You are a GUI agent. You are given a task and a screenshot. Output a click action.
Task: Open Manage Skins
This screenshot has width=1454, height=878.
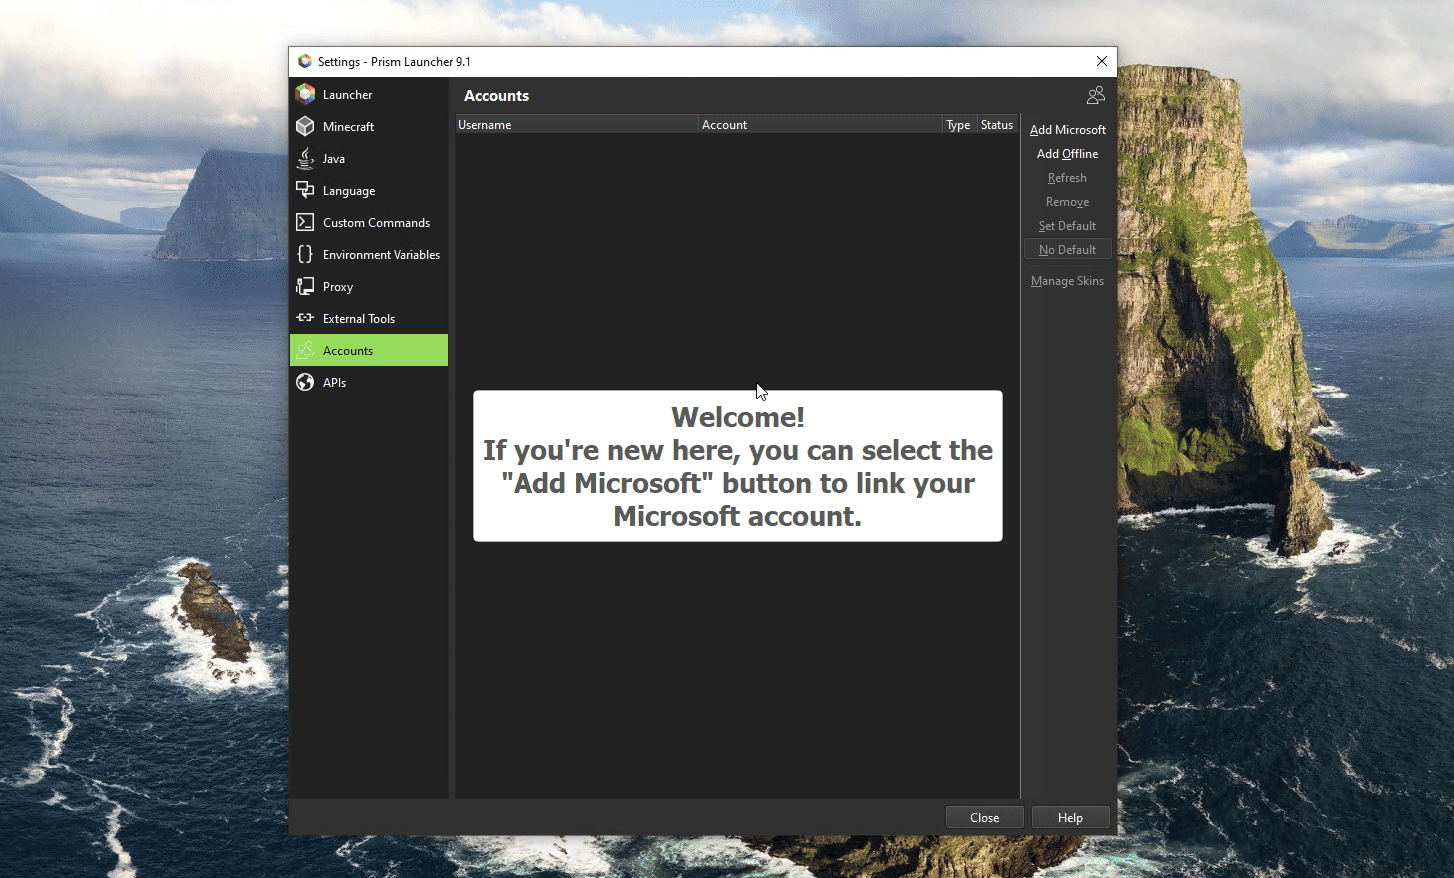1067,281
